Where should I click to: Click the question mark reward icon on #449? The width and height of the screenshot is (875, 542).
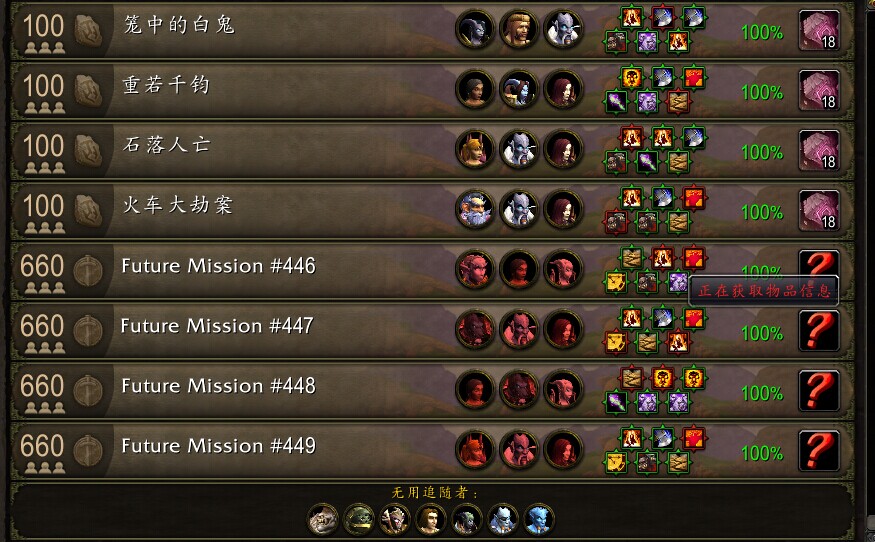point(819,450)
